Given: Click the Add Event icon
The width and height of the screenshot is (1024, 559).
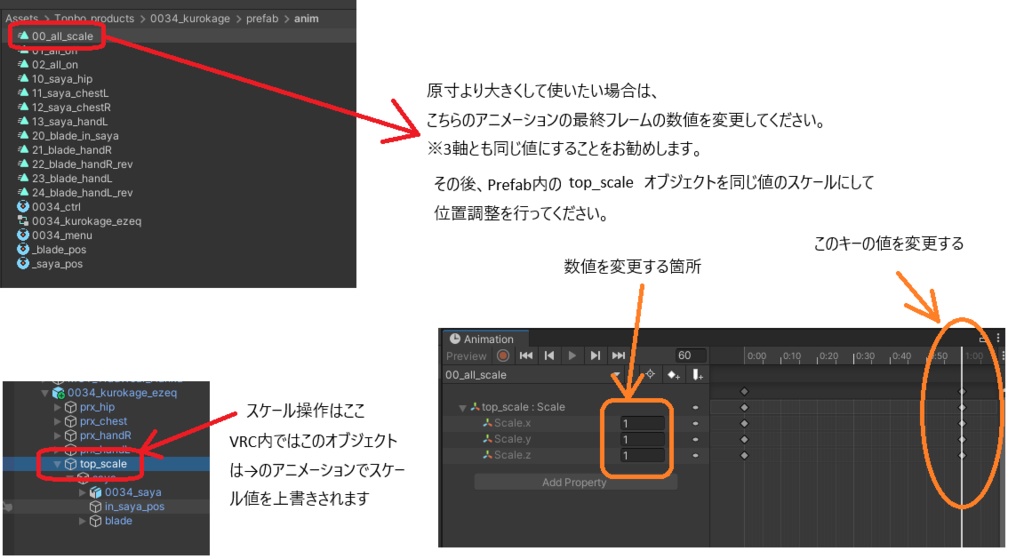Looking at the screenshot, I should [x=697, y=375].
